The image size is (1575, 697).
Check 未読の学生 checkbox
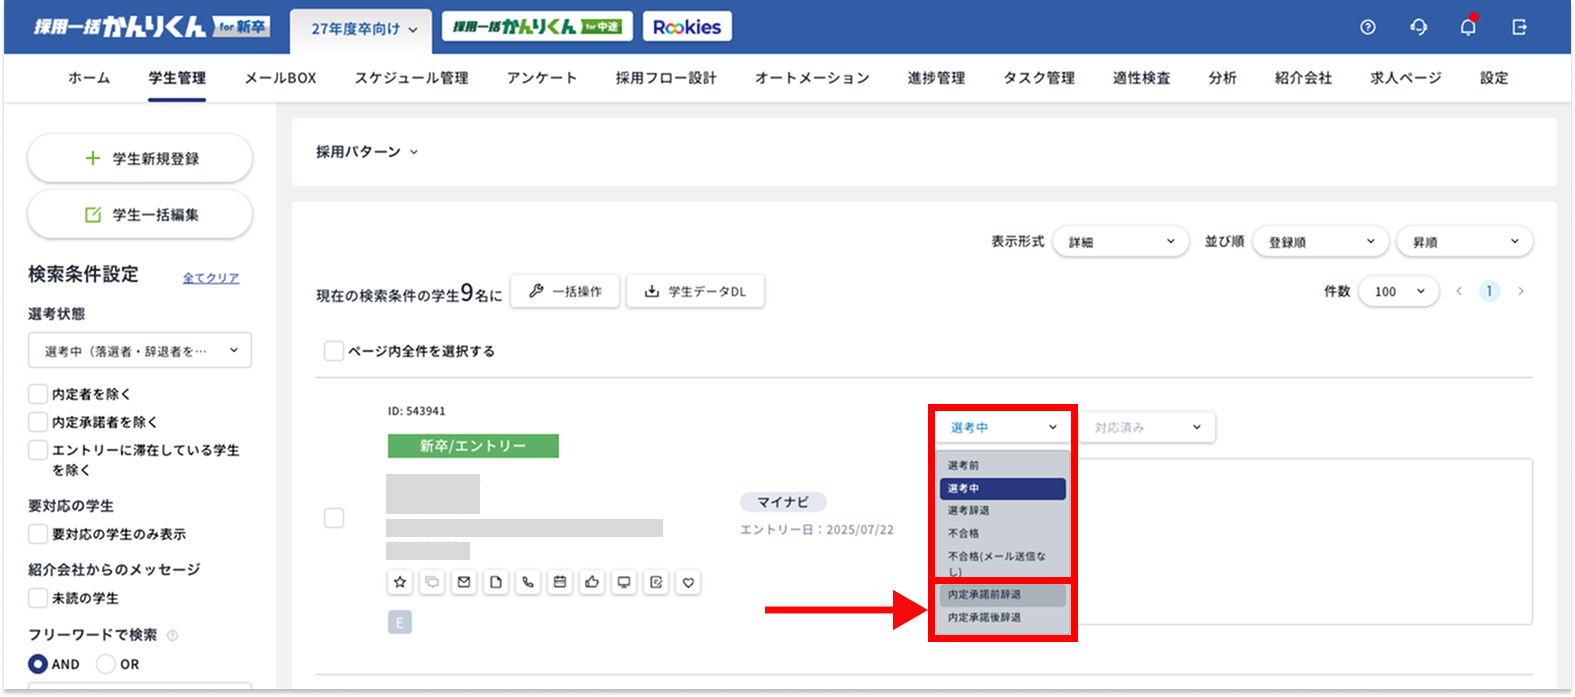click(38, 598)
